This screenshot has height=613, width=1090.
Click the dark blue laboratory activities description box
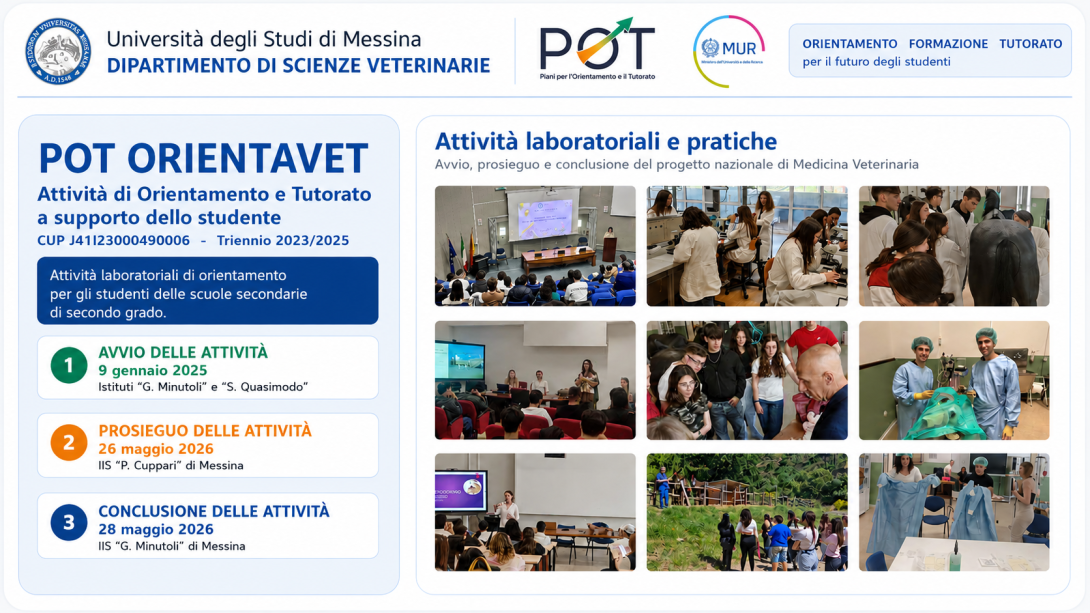click(x=208, y=291)
